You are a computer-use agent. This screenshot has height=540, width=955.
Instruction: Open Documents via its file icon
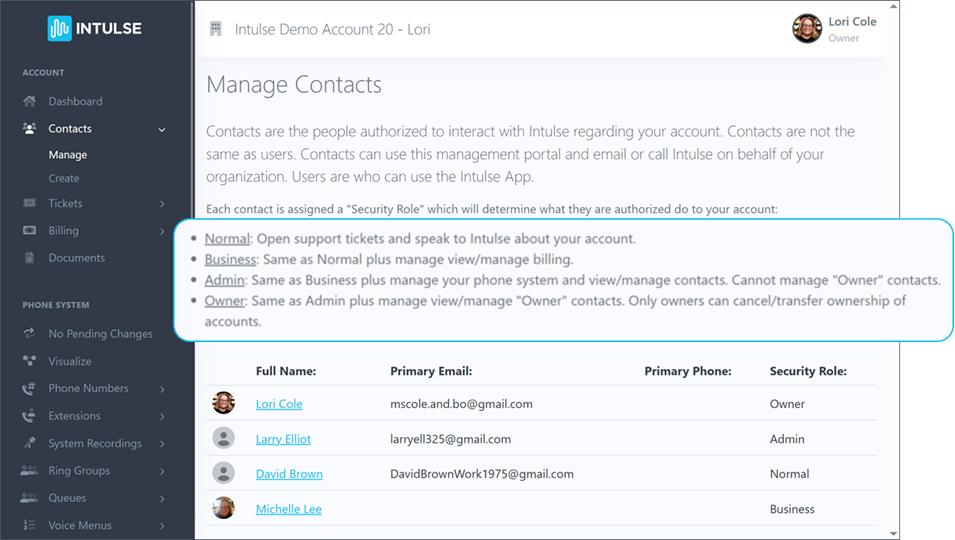tap(29, 258)
